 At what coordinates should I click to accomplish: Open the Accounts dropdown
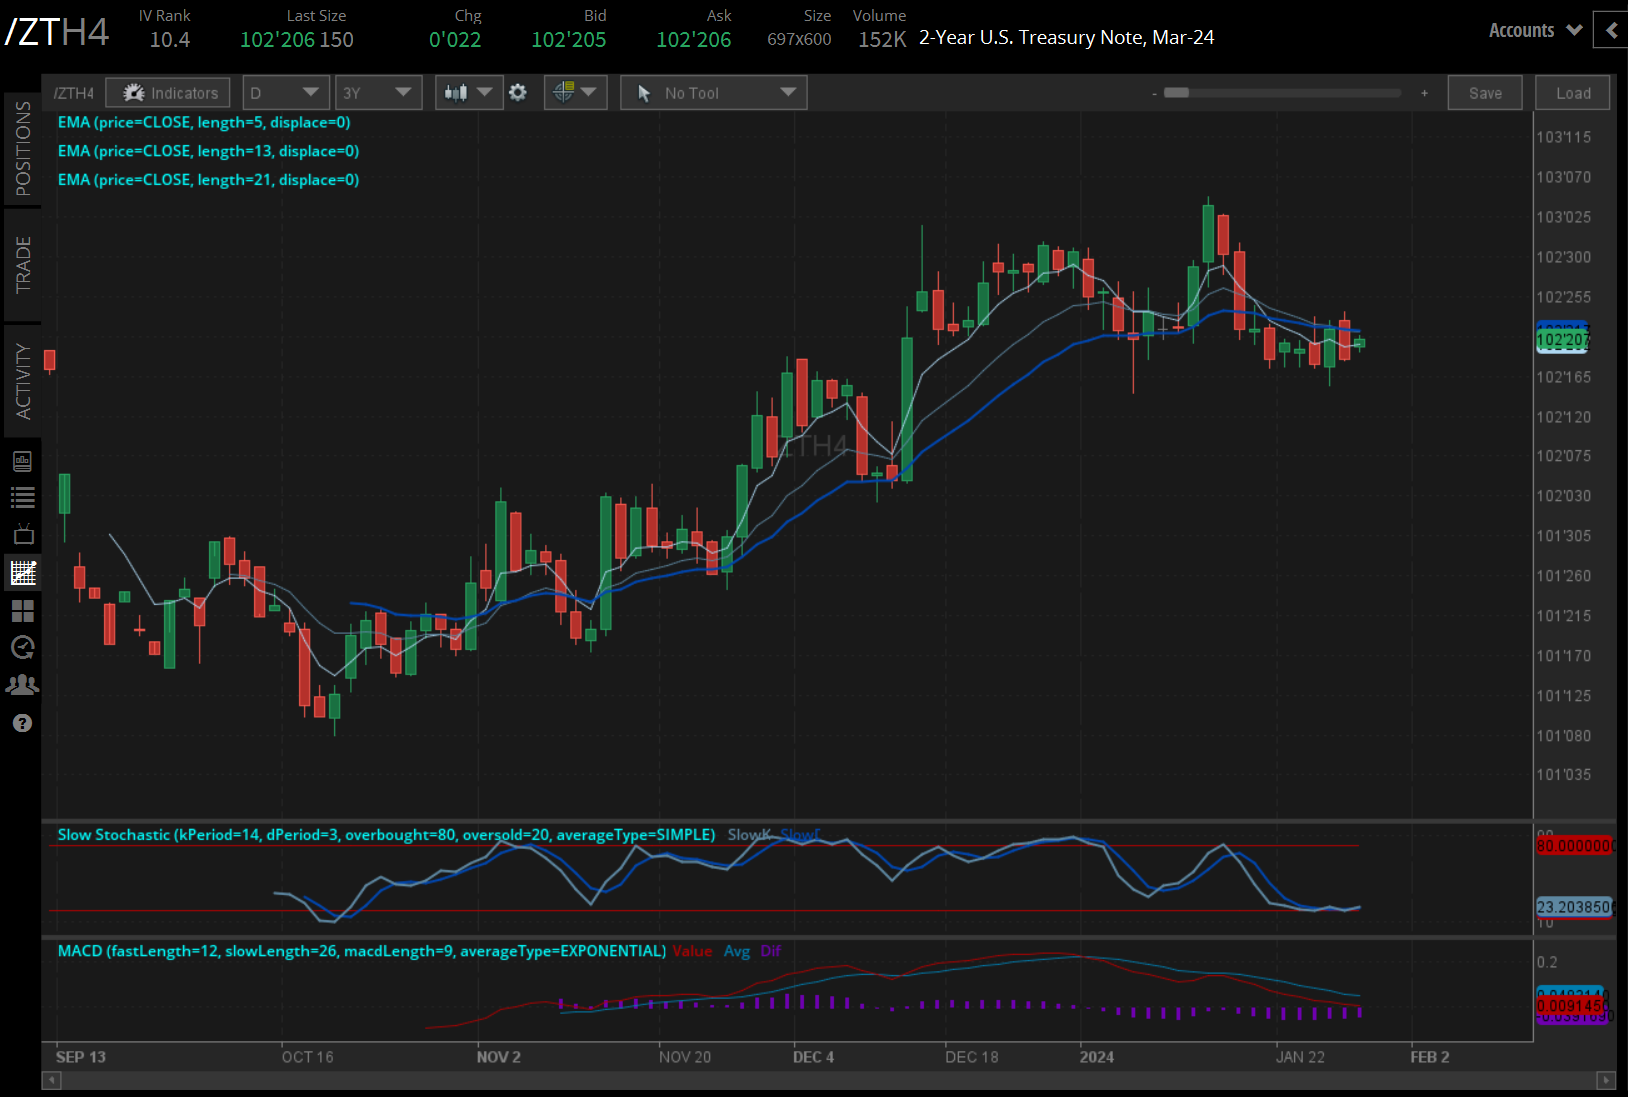[1530, 30]
